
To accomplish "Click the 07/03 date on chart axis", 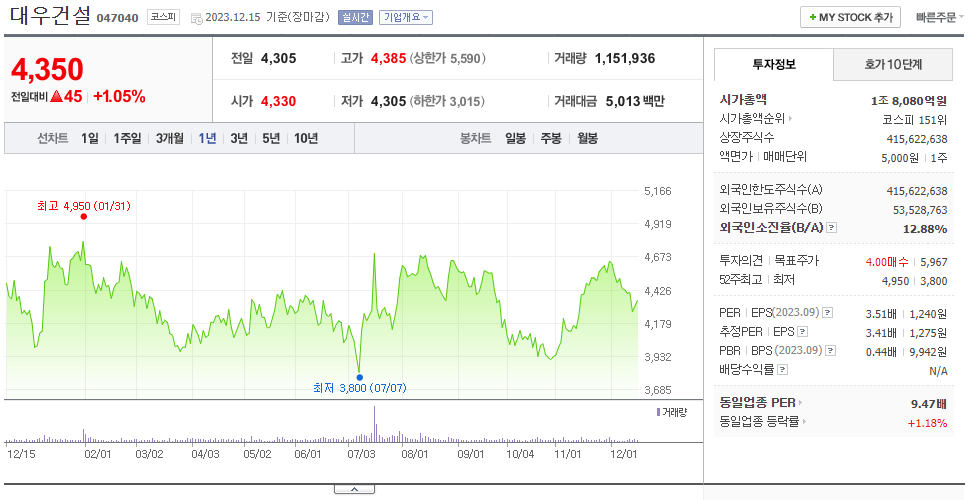I will click(362, 454).
